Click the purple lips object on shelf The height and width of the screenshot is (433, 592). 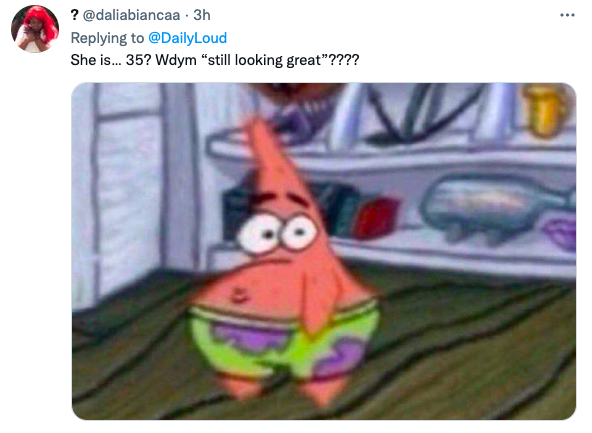pos(561,233)
